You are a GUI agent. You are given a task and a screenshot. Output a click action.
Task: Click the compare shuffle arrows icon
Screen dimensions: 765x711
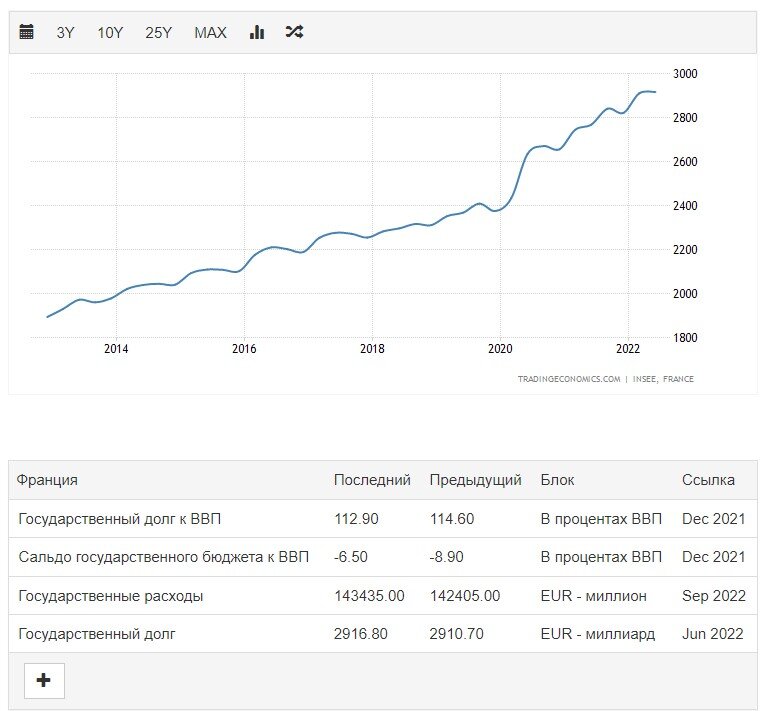point(294,32)
